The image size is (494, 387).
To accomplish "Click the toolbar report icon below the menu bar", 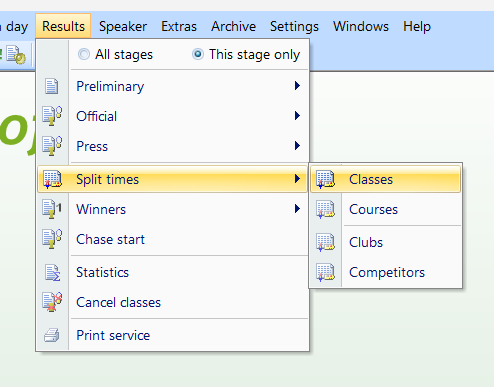I will pyautogui.click(x=16, y=55).
